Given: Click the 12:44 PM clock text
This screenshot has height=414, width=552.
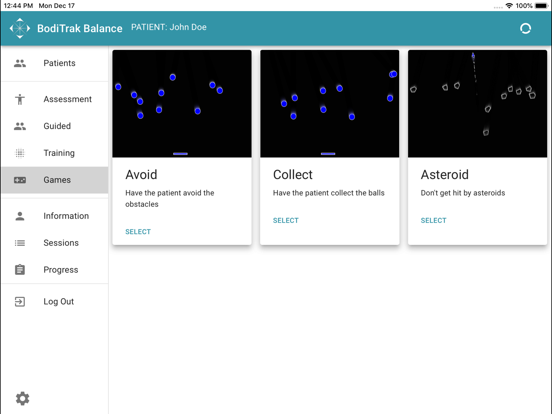Looking at the screenshot, I should tap(18, 6).
